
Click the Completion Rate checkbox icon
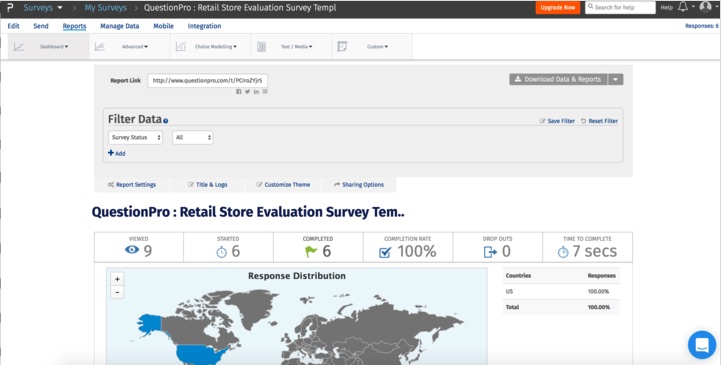[385, 252]
